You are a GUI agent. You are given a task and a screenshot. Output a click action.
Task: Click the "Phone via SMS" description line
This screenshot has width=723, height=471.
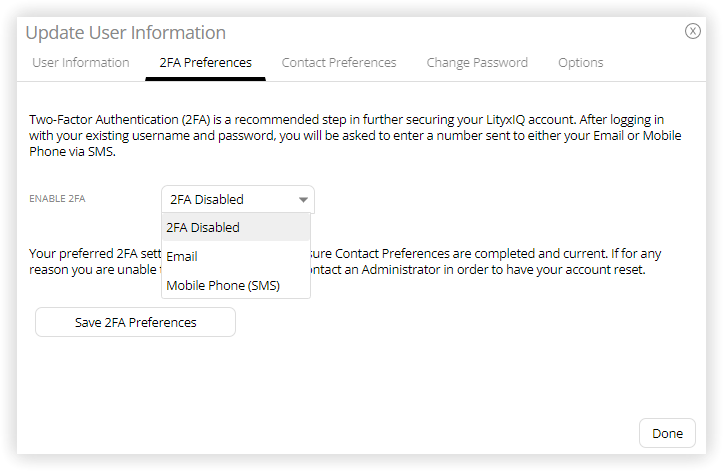coord(72,152)
